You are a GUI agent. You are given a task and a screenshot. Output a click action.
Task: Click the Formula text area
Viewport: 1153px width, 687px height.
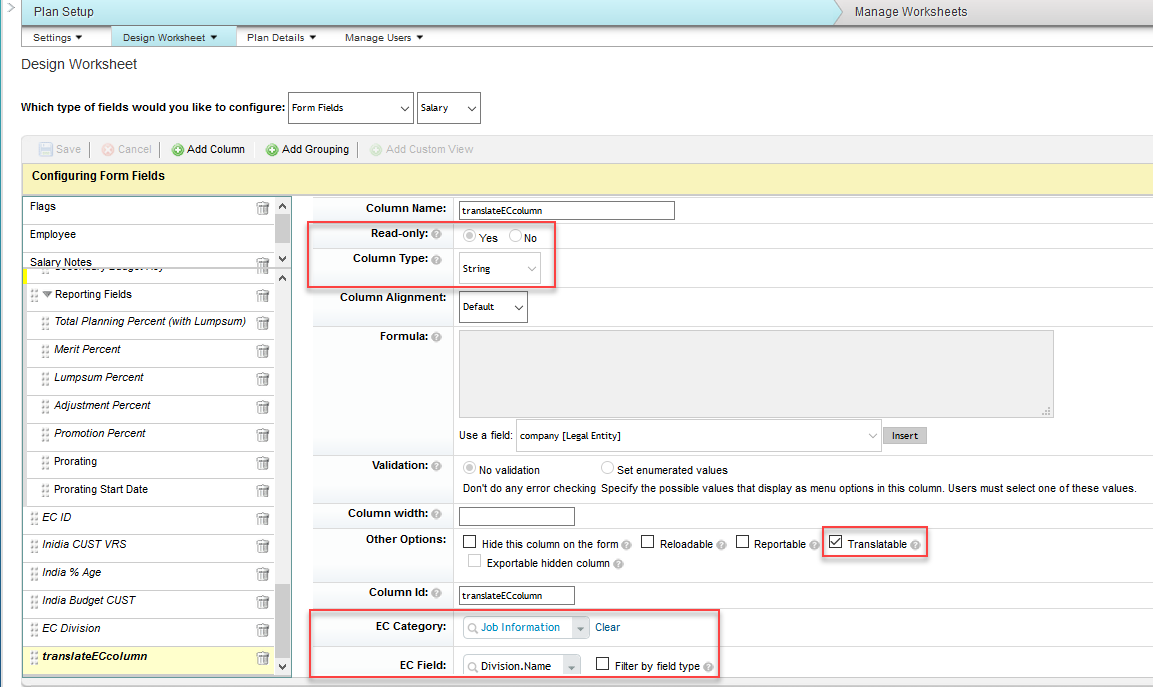tap(756, 374)
